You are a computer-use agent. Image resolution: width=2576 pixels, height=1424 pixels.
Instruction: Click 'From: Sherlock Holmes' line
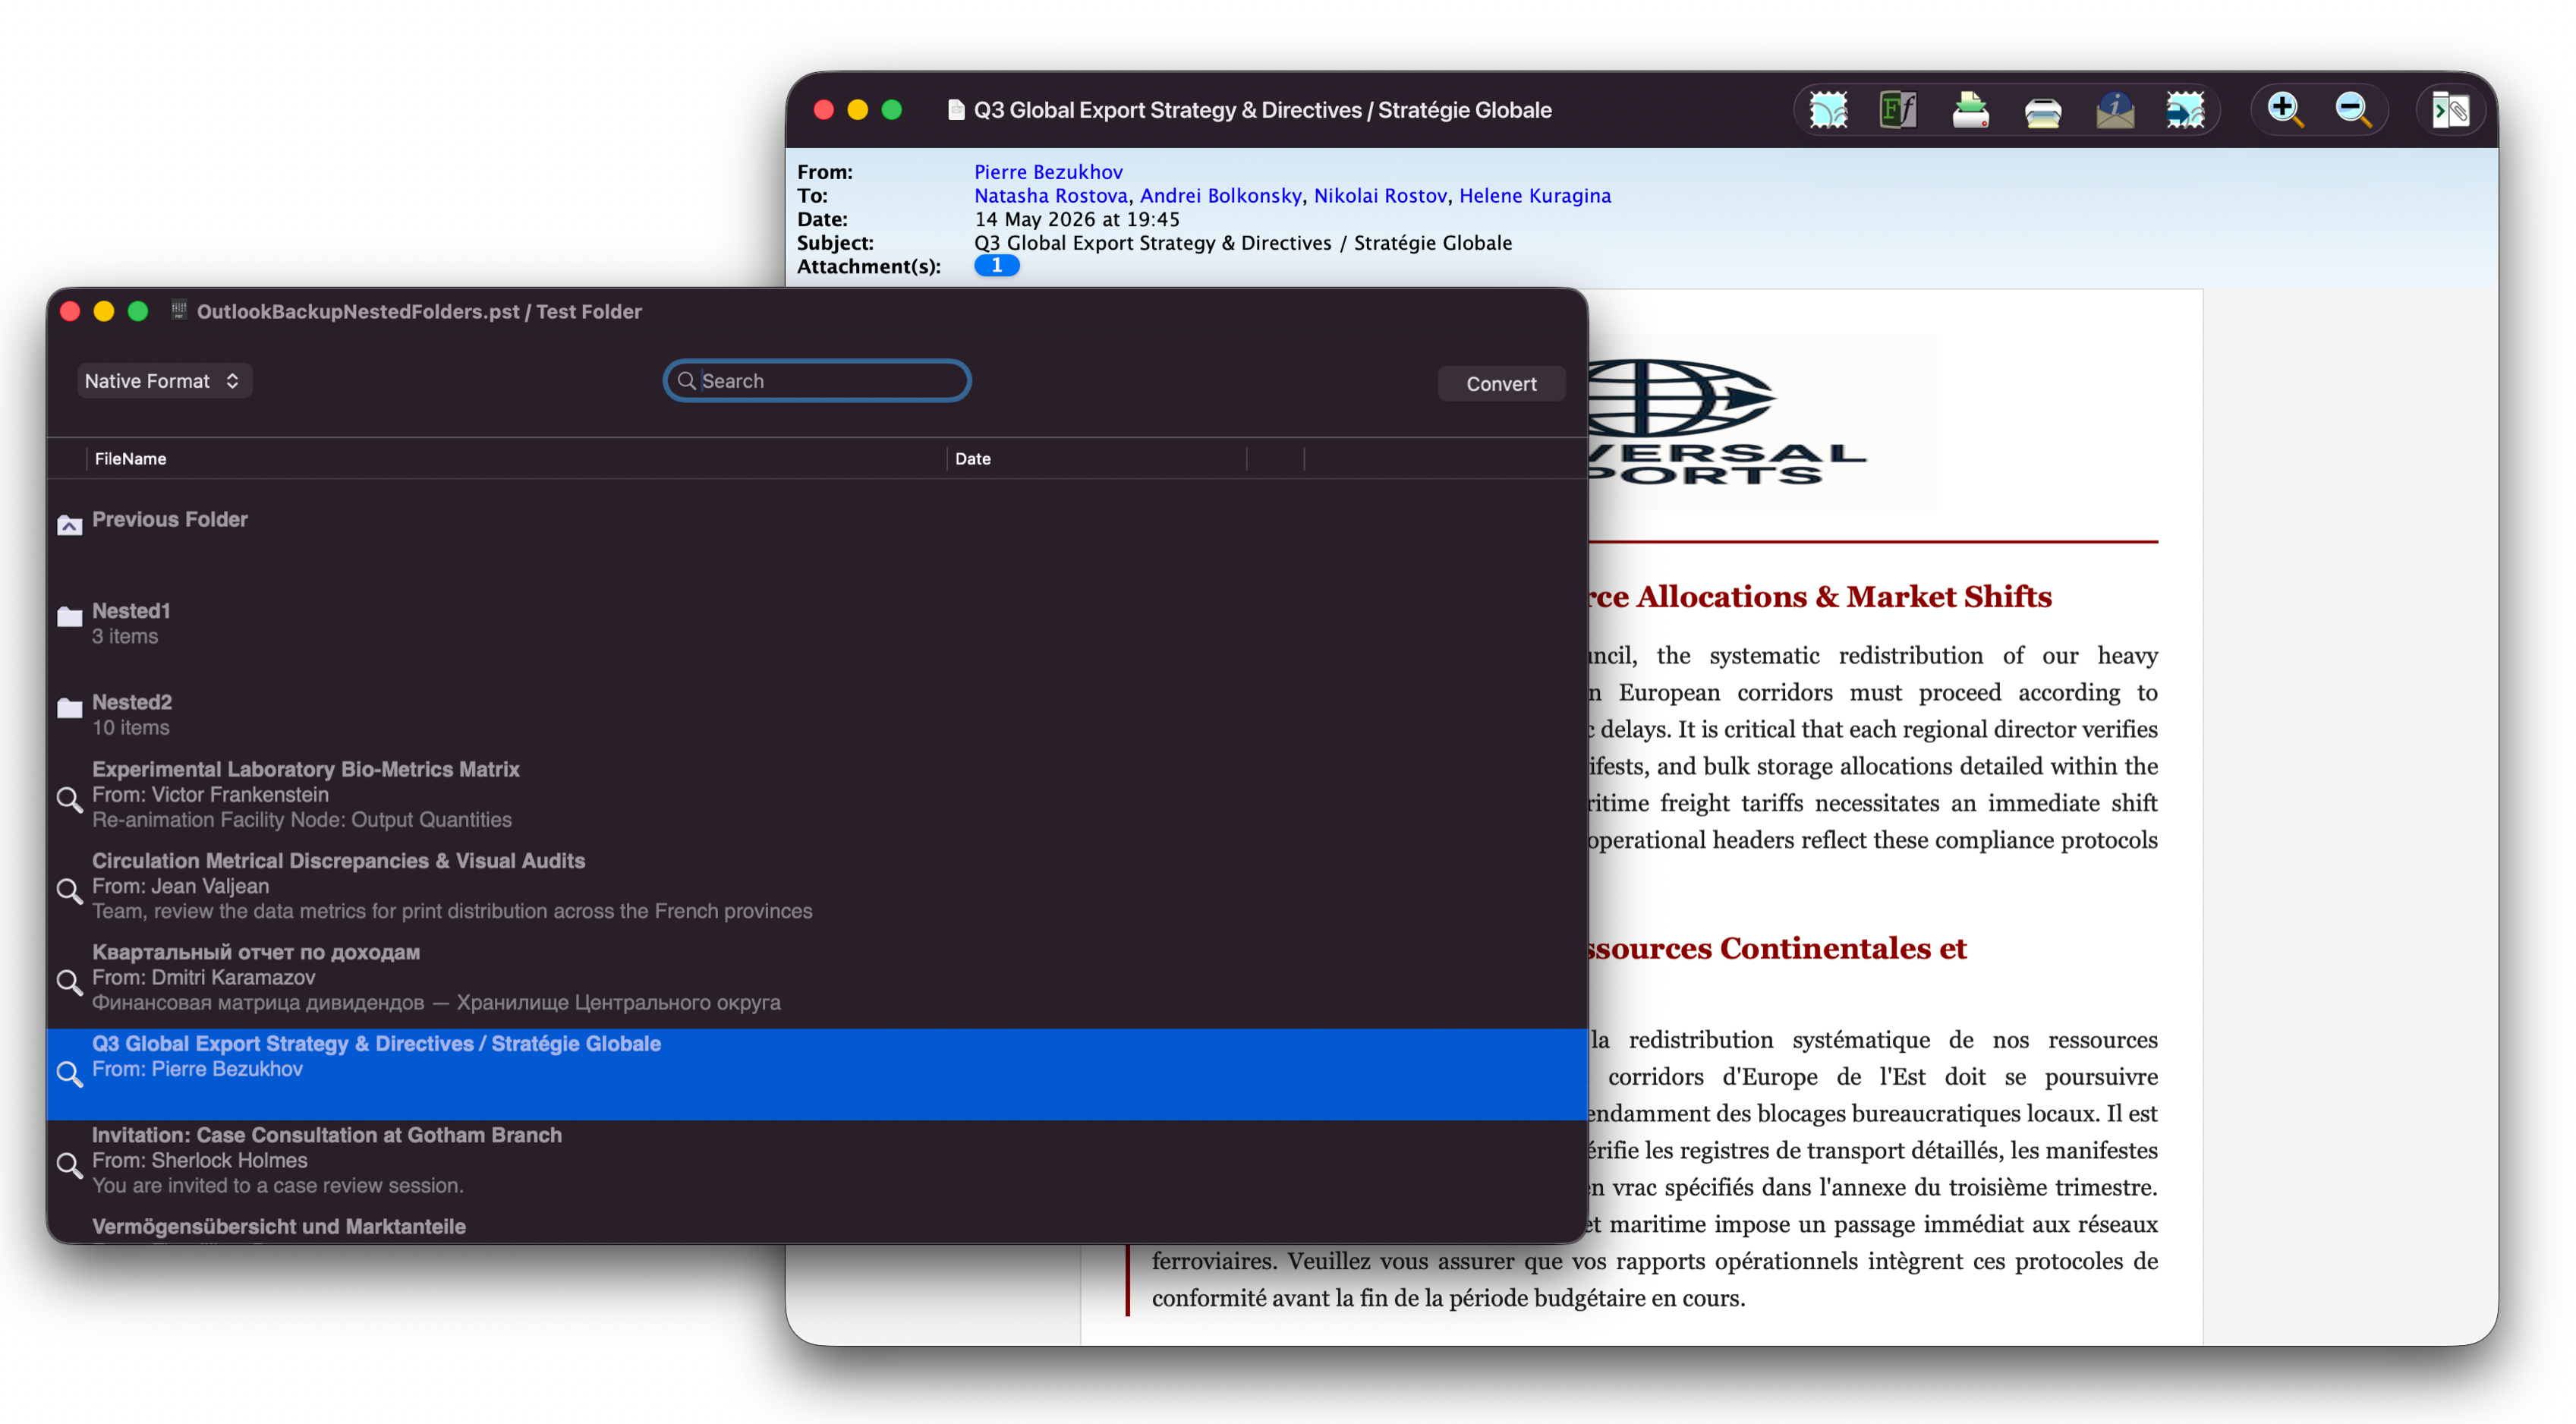pos(199,1161)
